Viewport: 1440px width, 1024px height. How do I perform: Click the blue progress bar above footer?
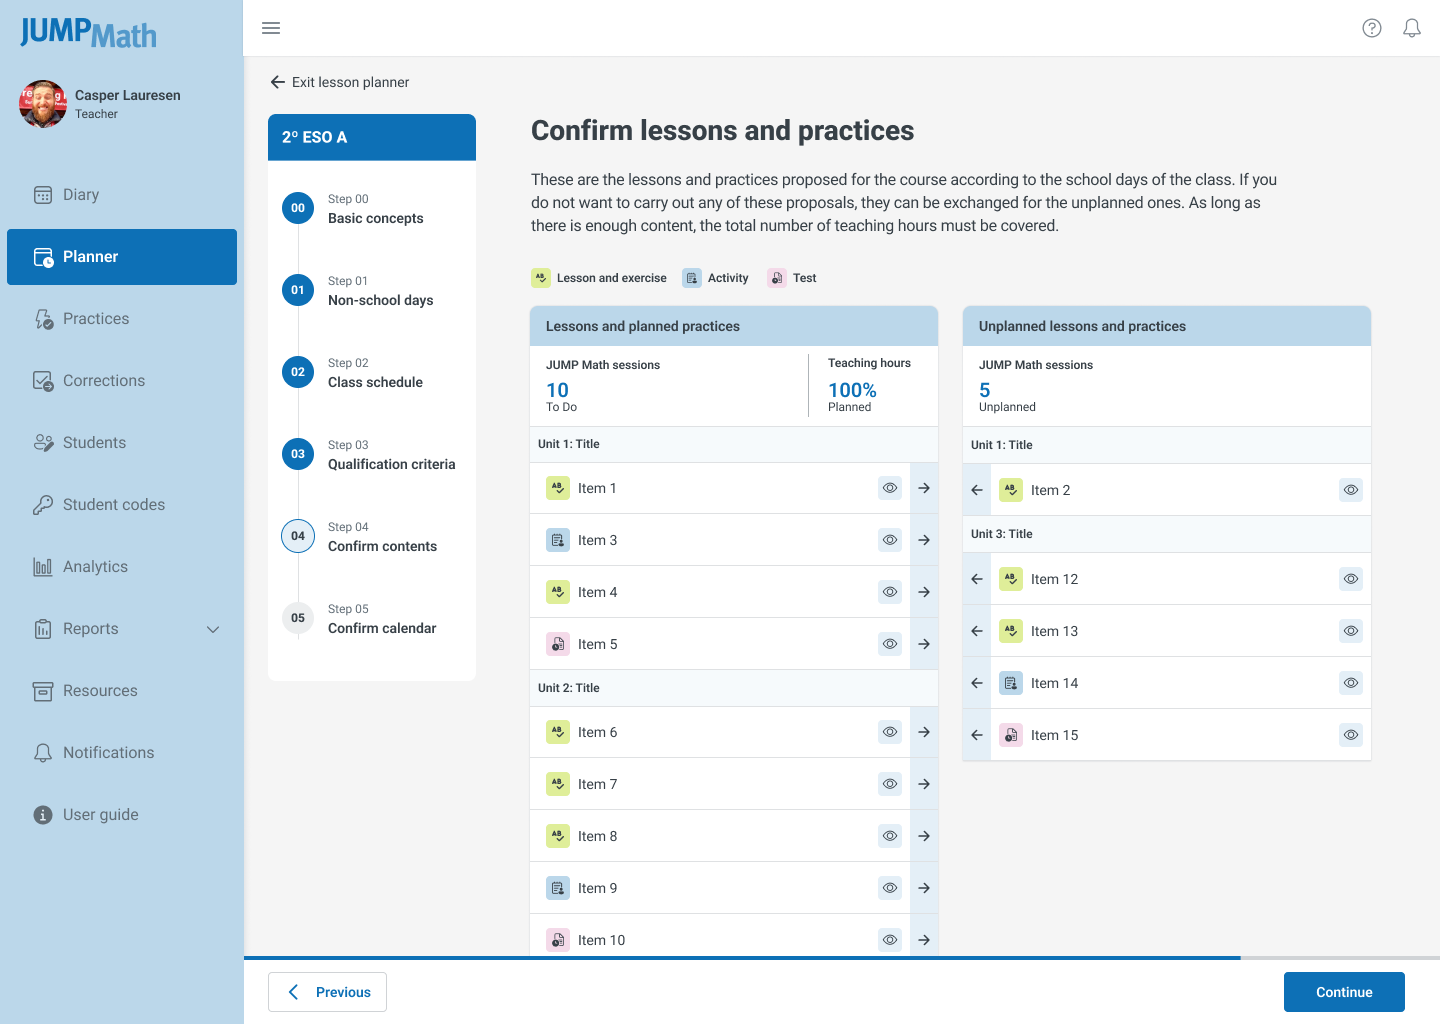(742, 958)
